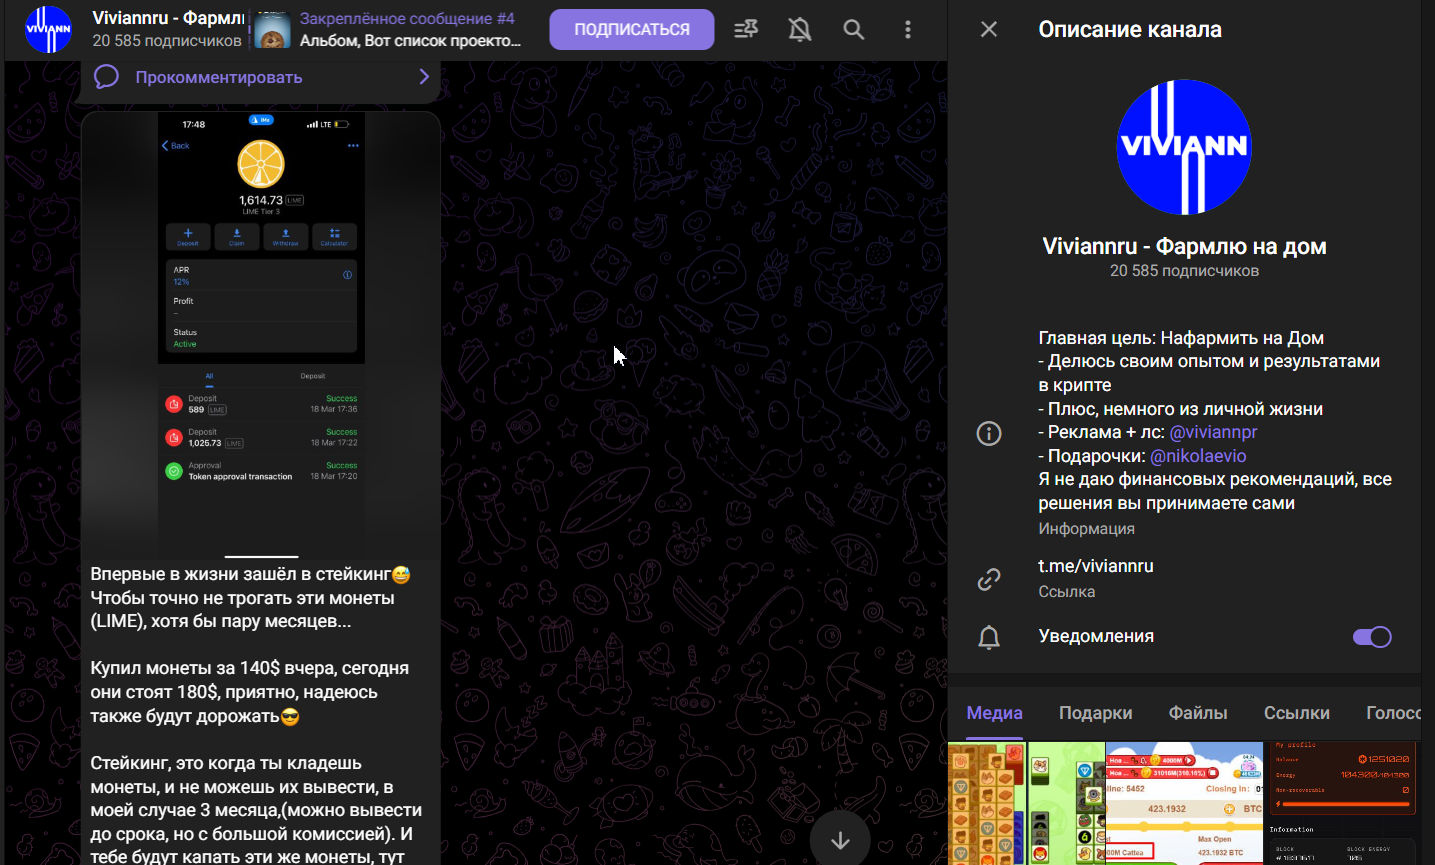Click the comment bubble icon
Screen dimensions: 1435x865
point(107,77)
